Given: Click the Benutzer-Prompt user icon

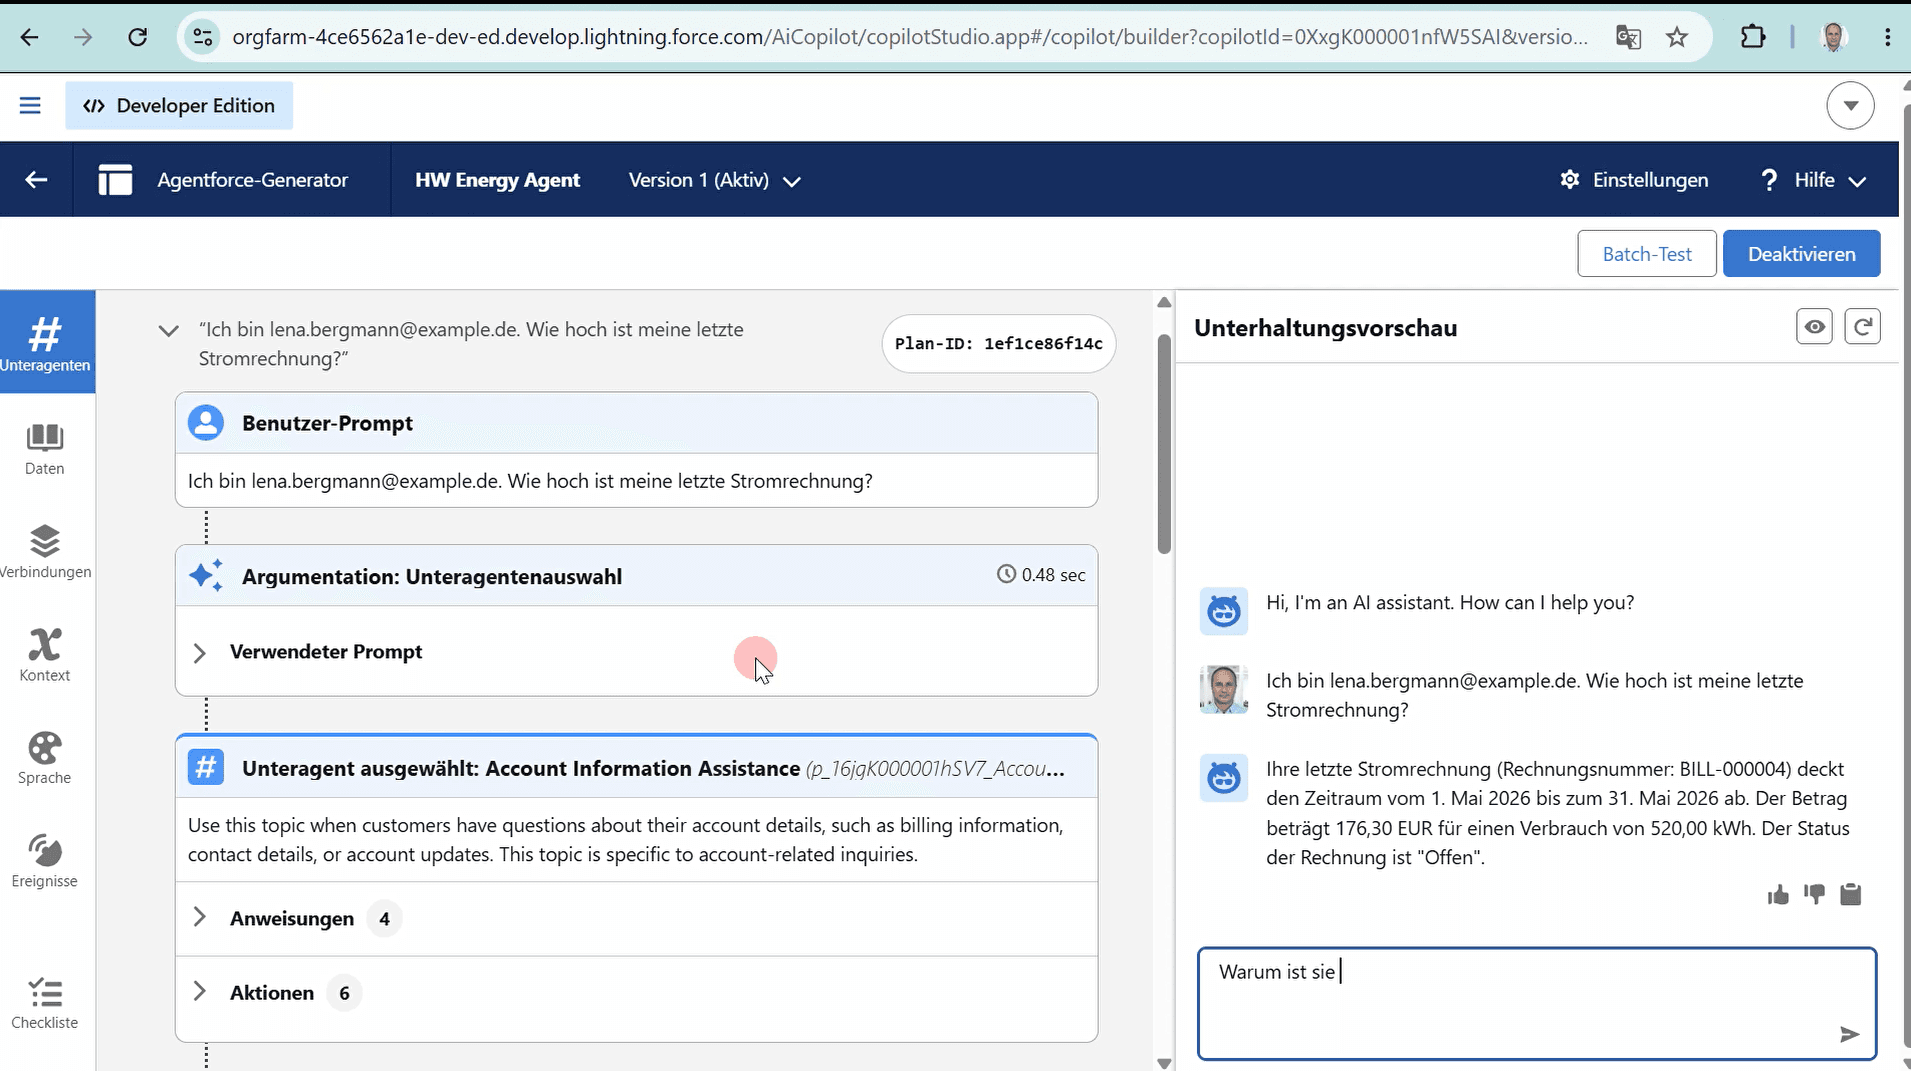Looking at the screenshot, I should click(206, 423).
